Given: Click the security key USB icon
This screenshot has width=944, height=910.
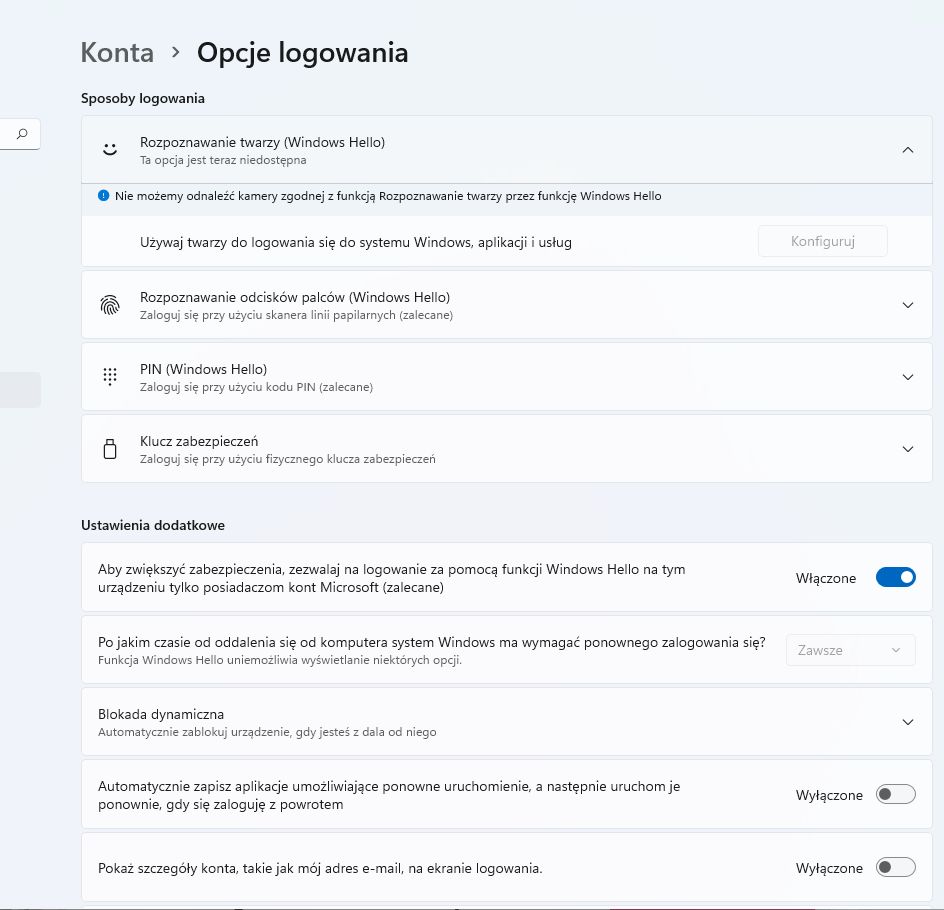Looking at the screenshot, I should [x=110, y=449].
